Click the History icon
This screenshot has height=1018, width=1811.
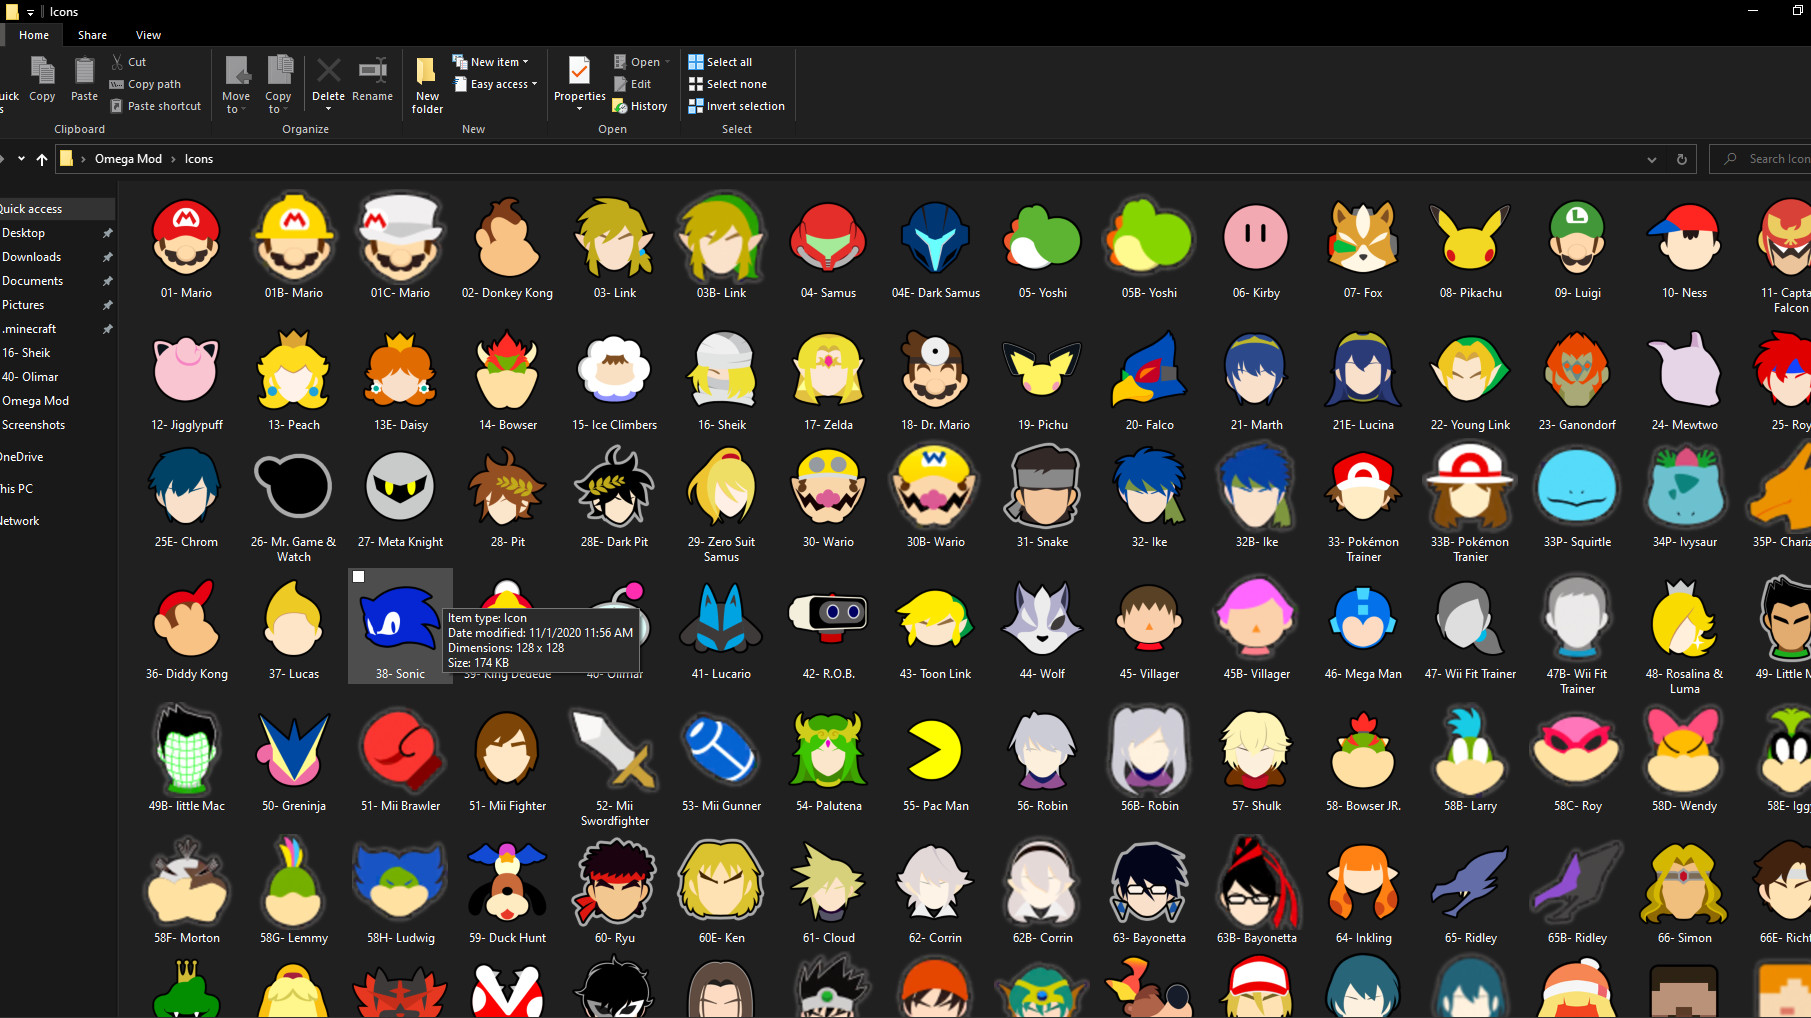640,105
